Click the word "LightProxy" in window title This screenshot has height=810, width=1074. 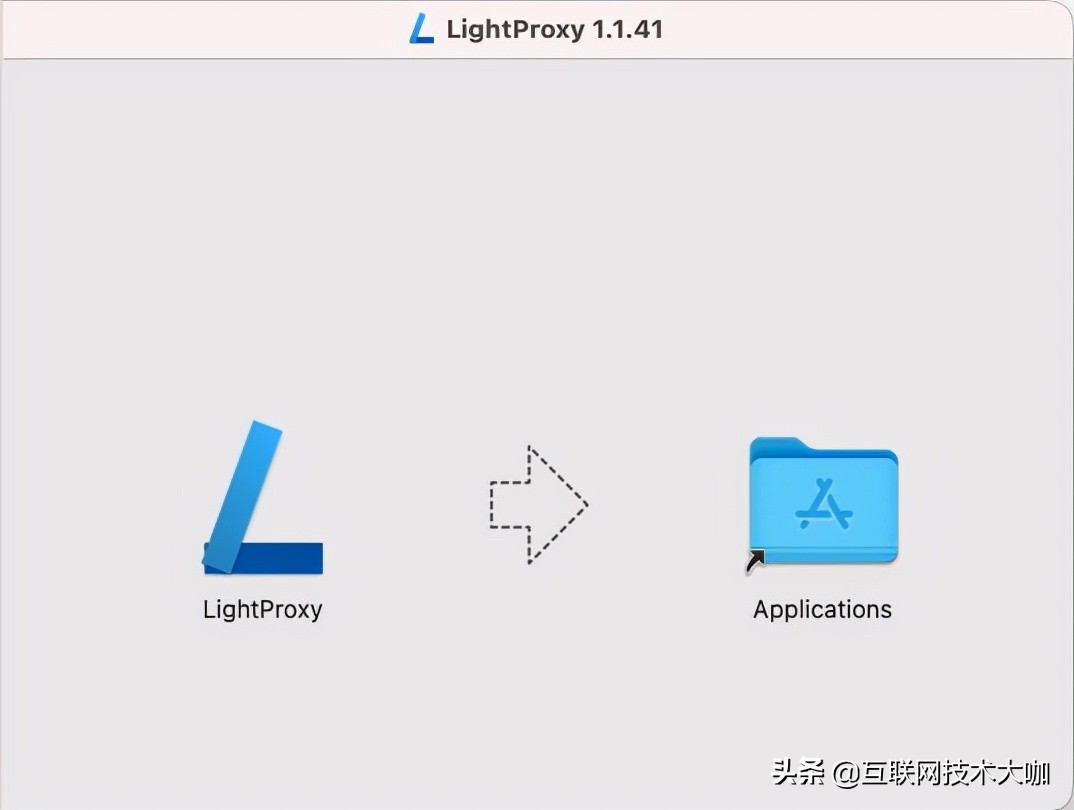pos(516,30)
